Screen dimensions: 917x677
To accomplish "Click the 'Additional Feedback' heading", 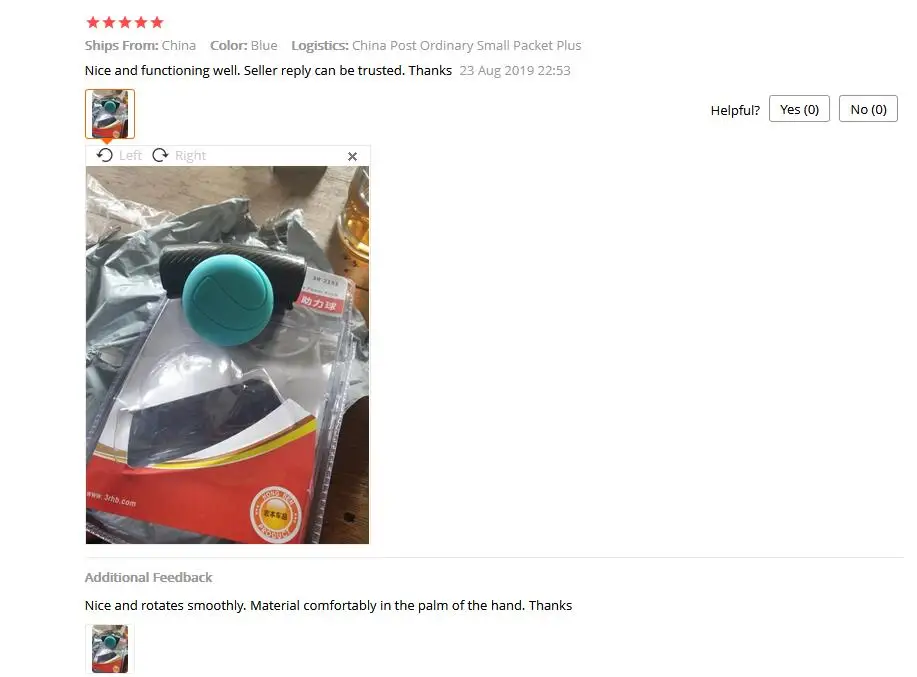I will coord(149,578).
